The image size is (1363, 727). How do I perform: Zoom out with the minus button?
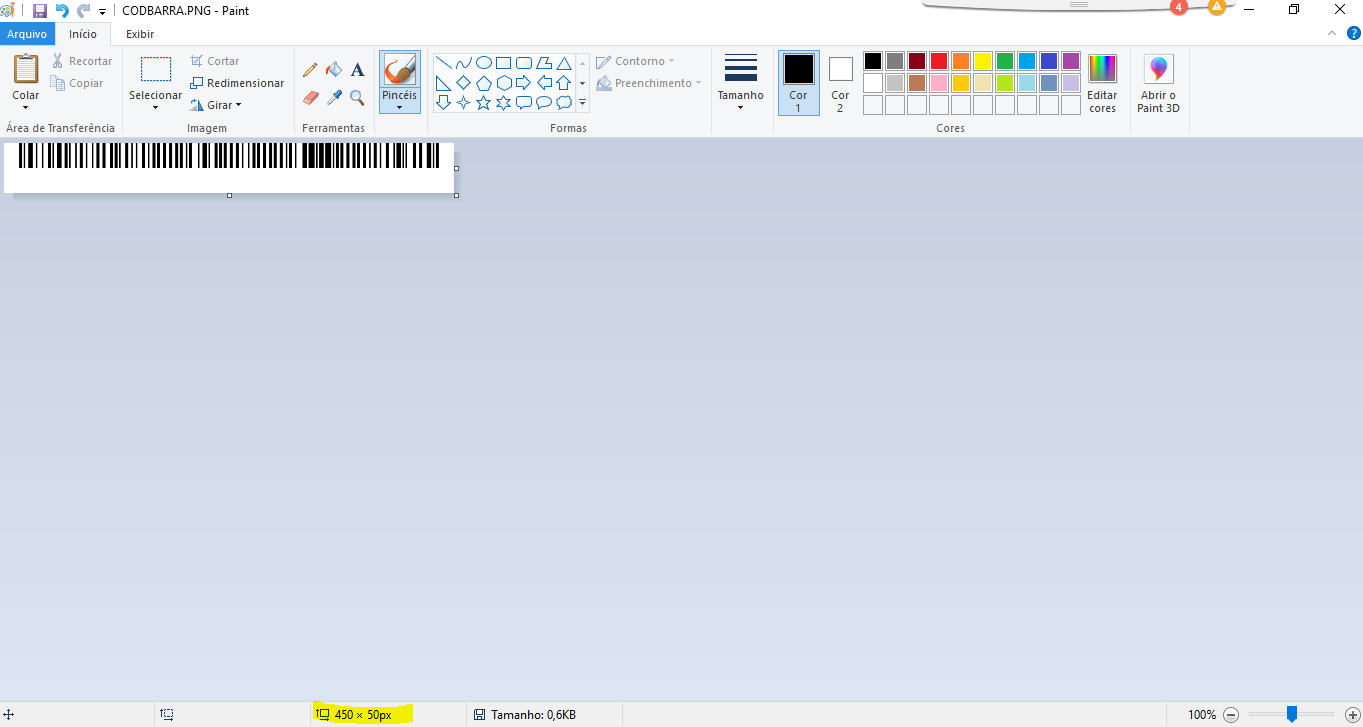click(1232, 715)
